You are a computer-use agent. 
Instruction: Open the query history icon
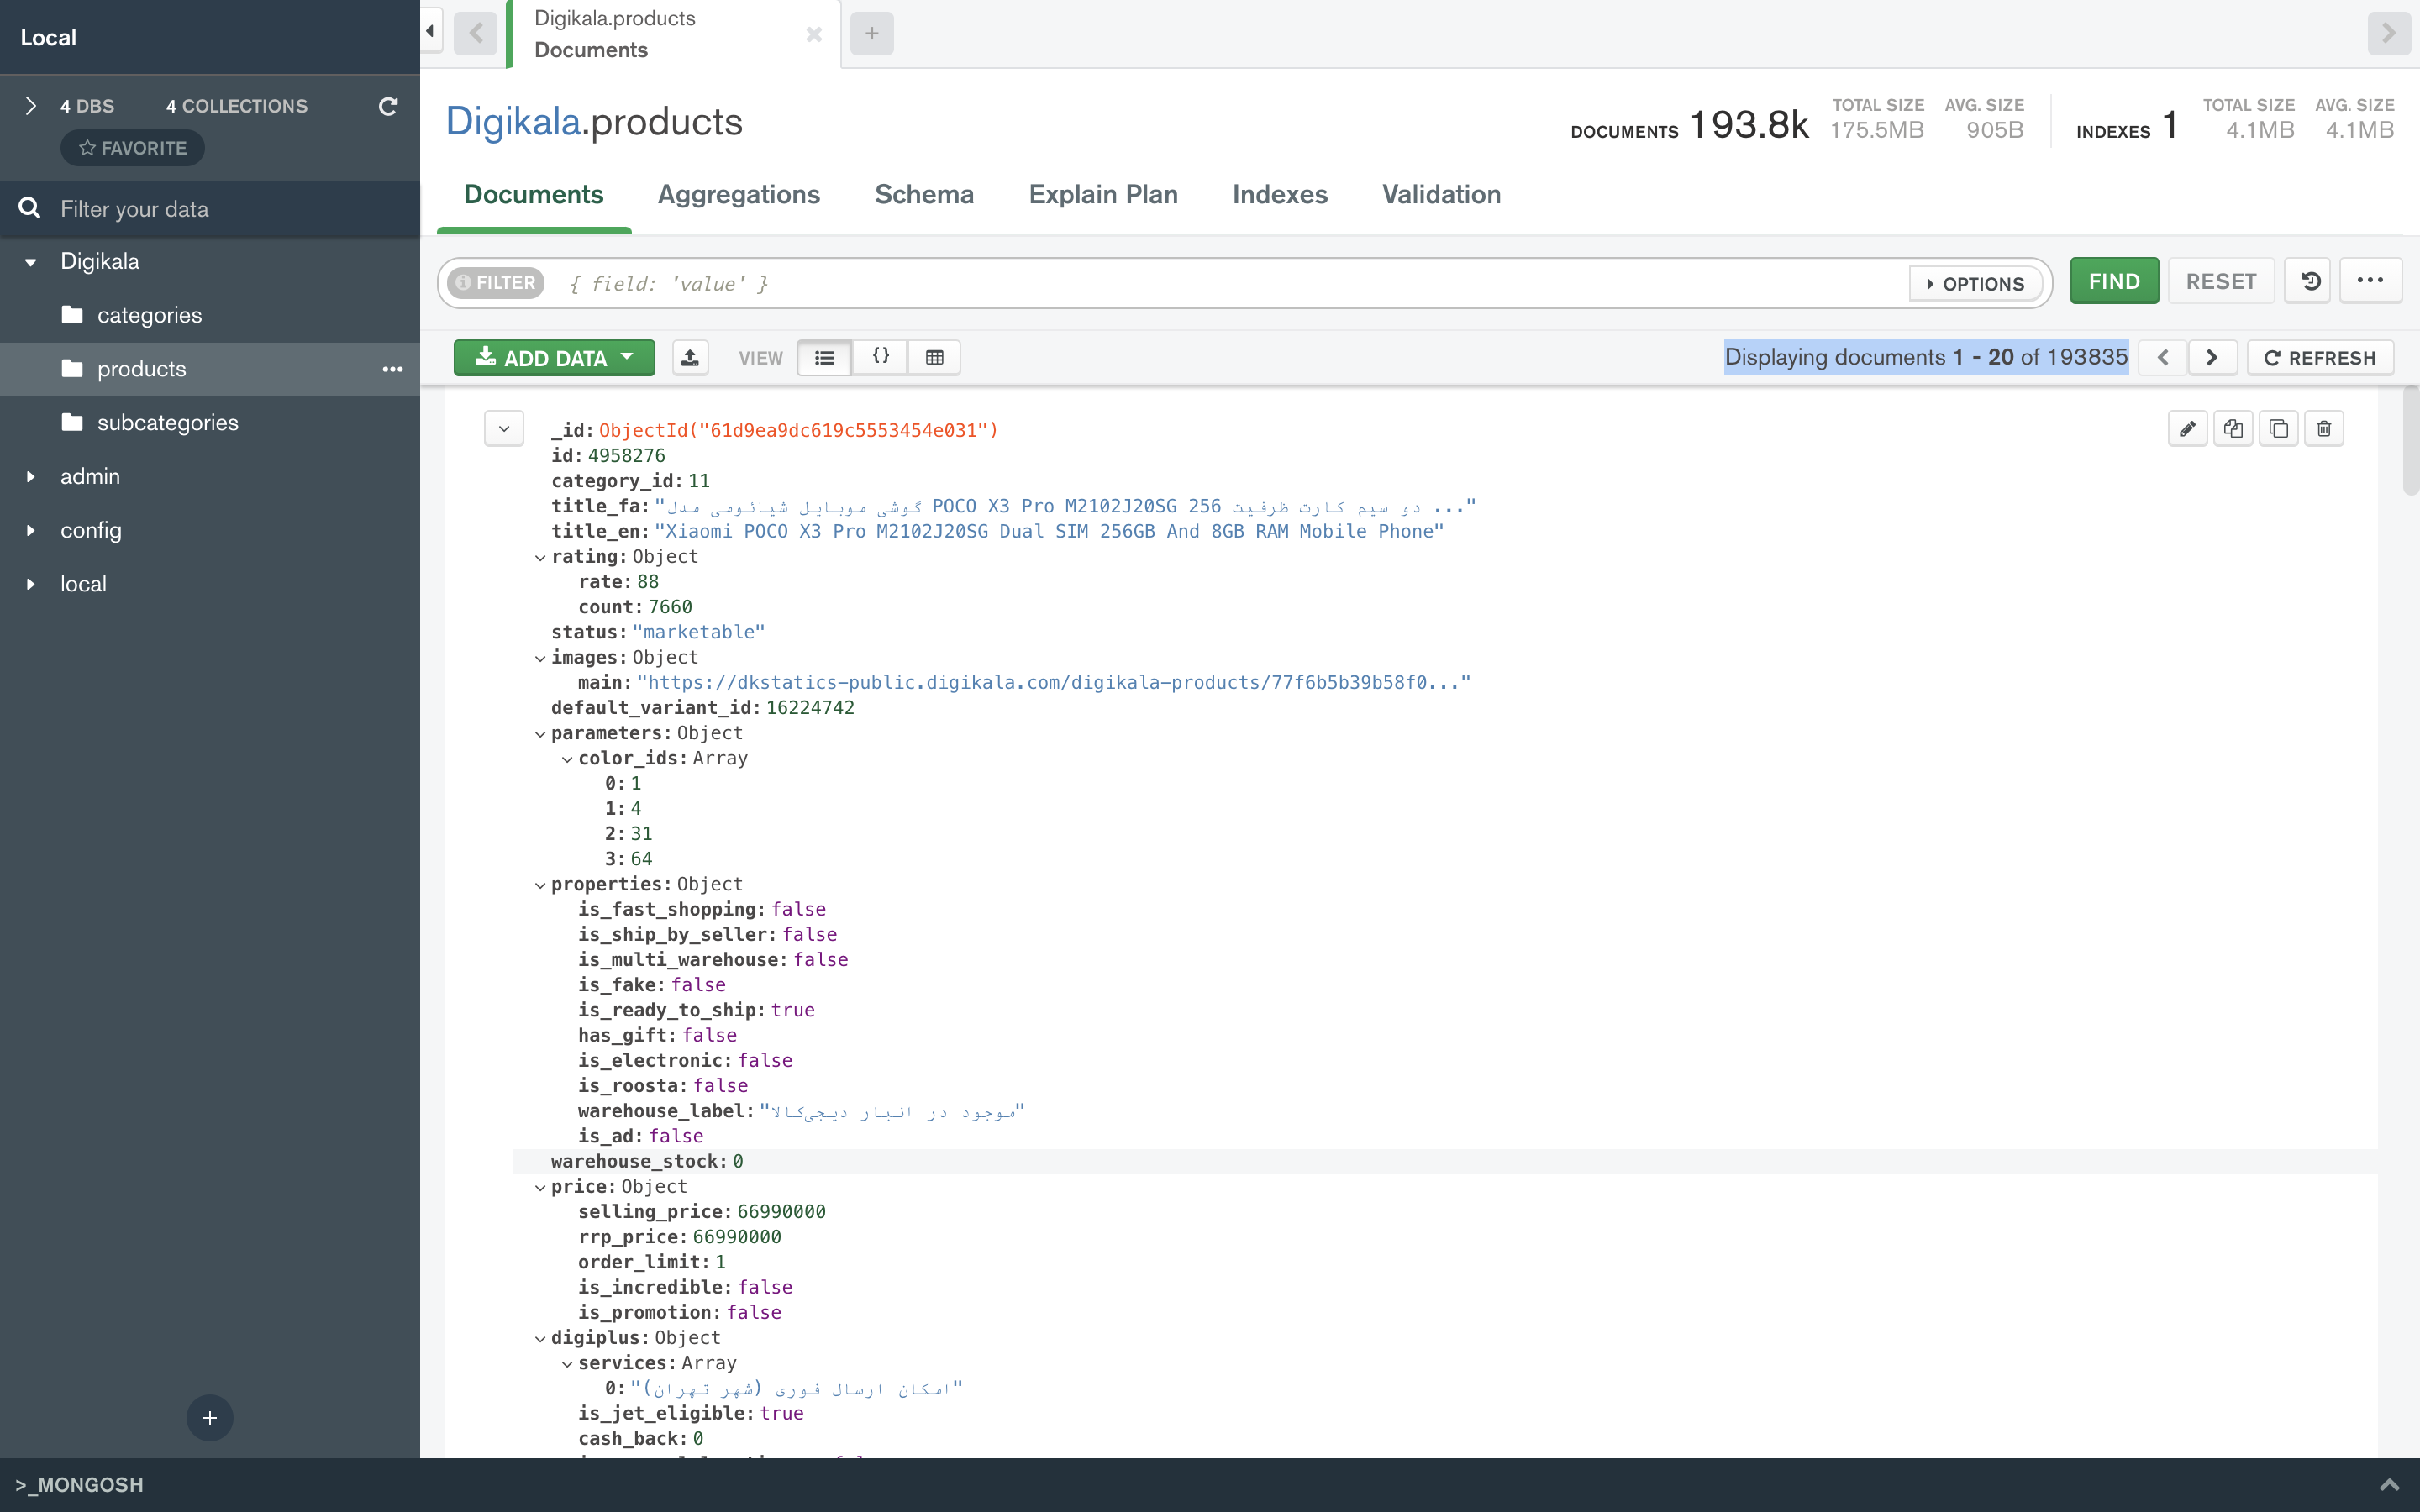coord(2310,281)
